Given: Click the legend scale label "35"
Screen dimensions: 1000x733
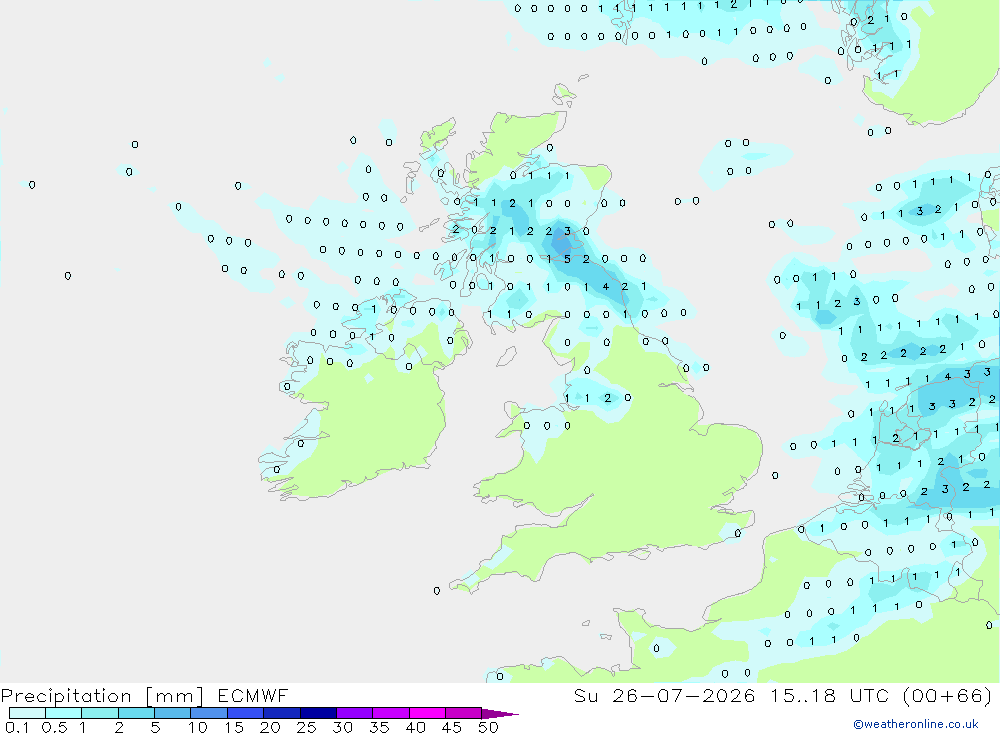Looking at the screenshot, I should 379,727.
